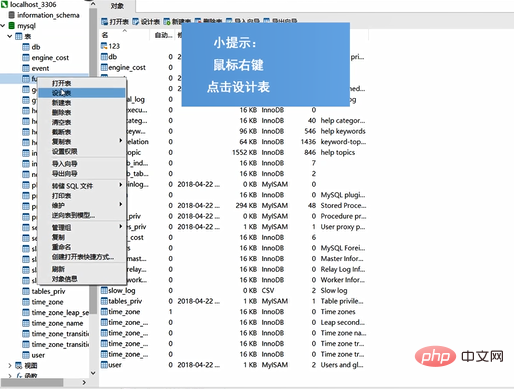Click slow_log table icon in object list
This screenshot has height=389, width=514.
point(104,290)
